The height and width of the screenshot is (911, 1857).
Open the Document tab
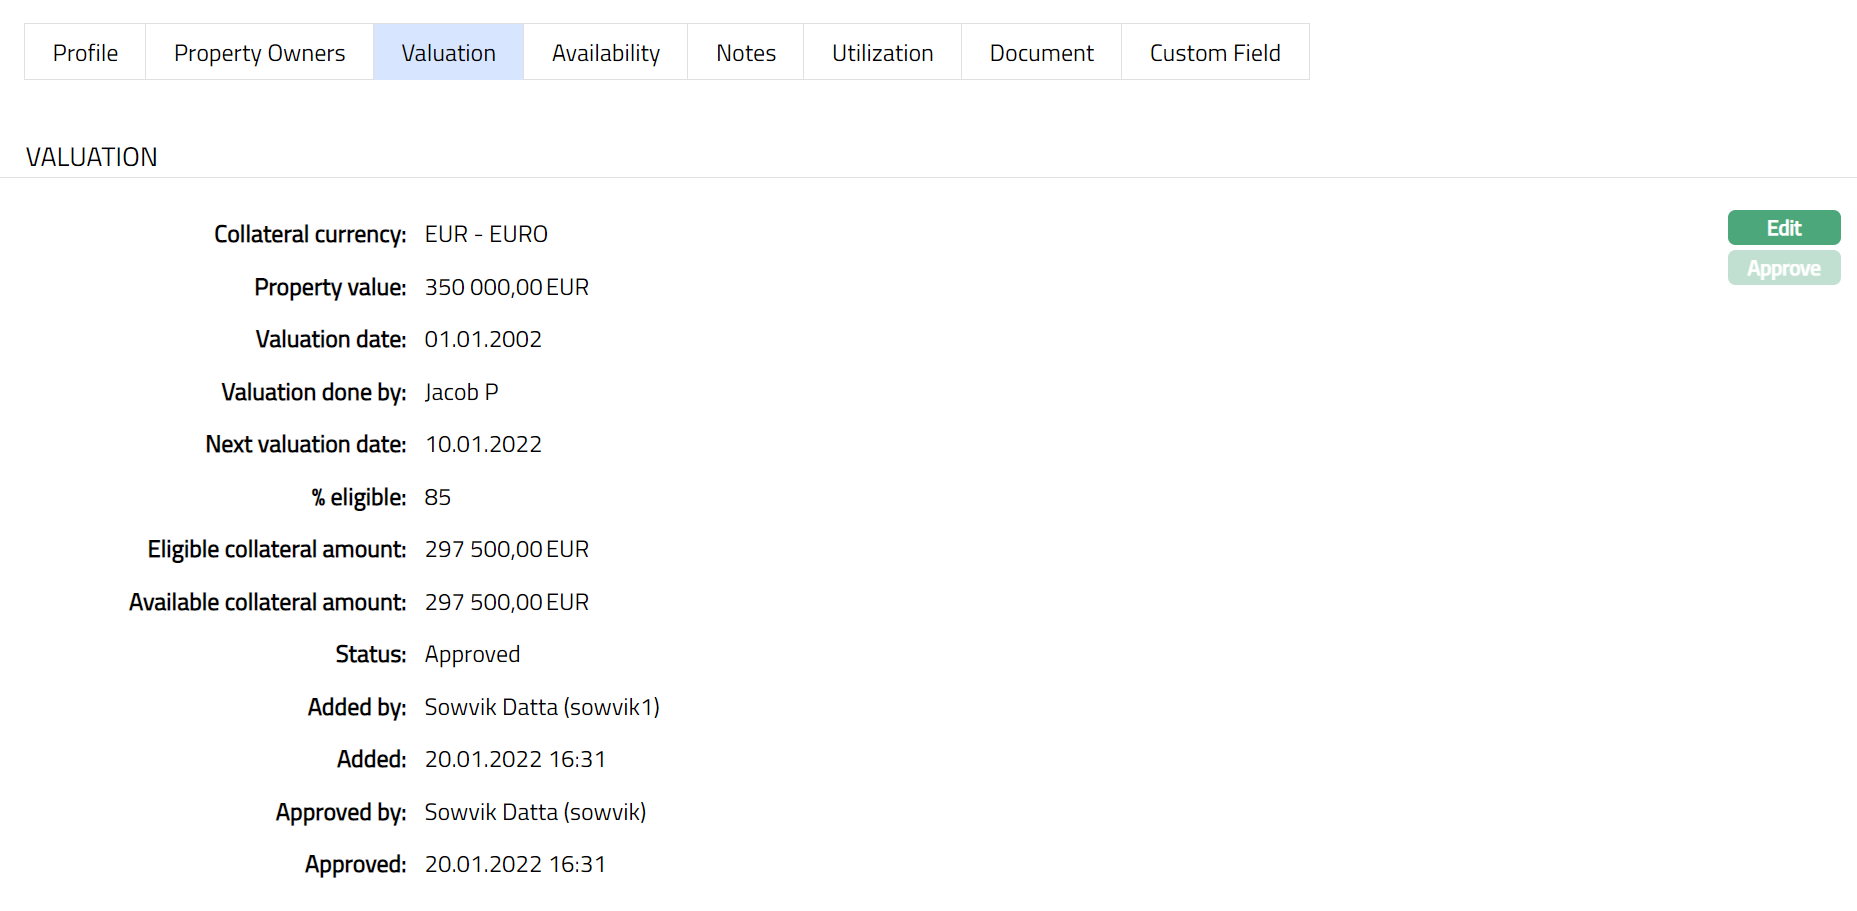(1041, 53)
